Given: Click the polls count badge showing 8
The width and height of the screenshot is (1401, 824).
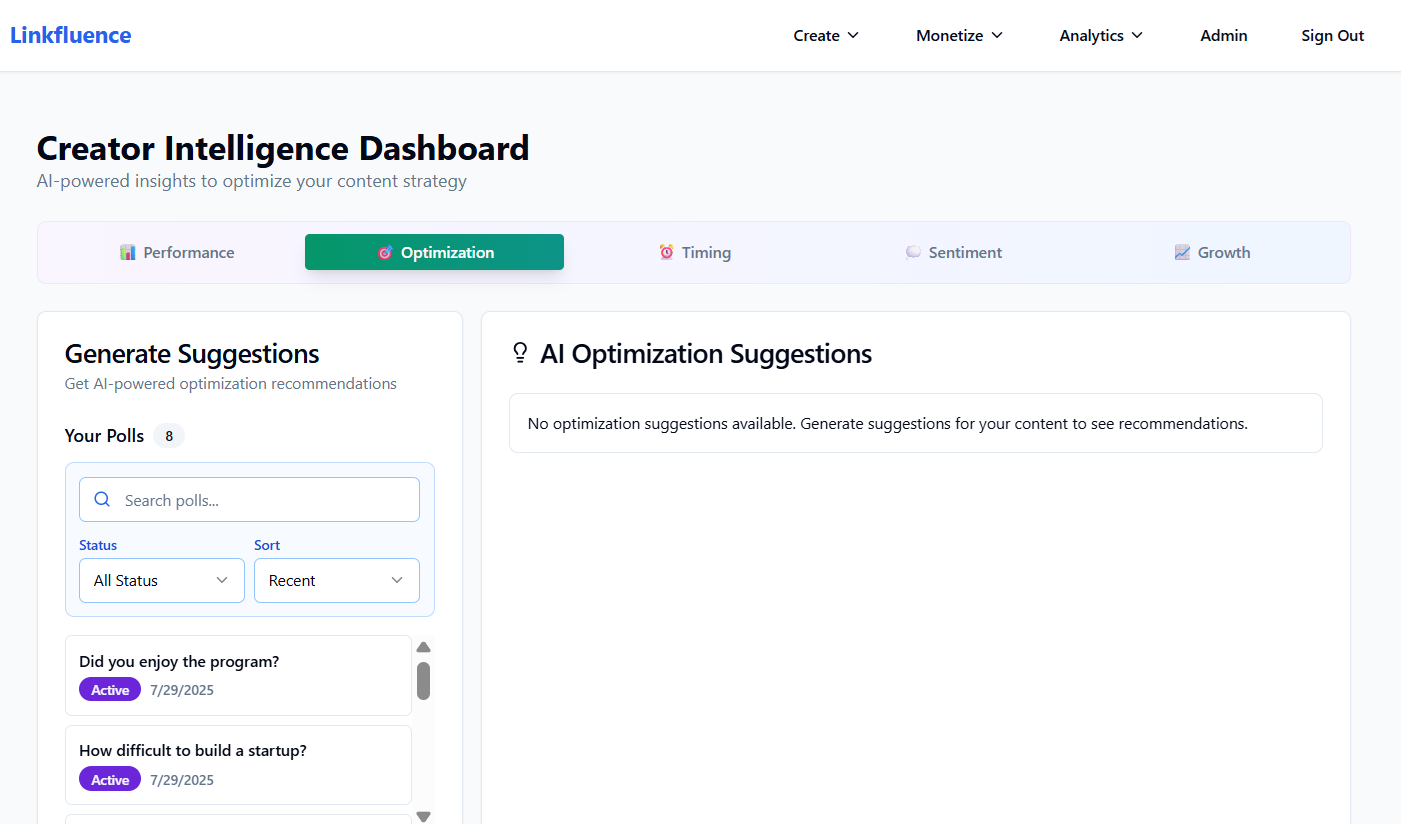Looking at the screenshot, I should click(169, 436).
